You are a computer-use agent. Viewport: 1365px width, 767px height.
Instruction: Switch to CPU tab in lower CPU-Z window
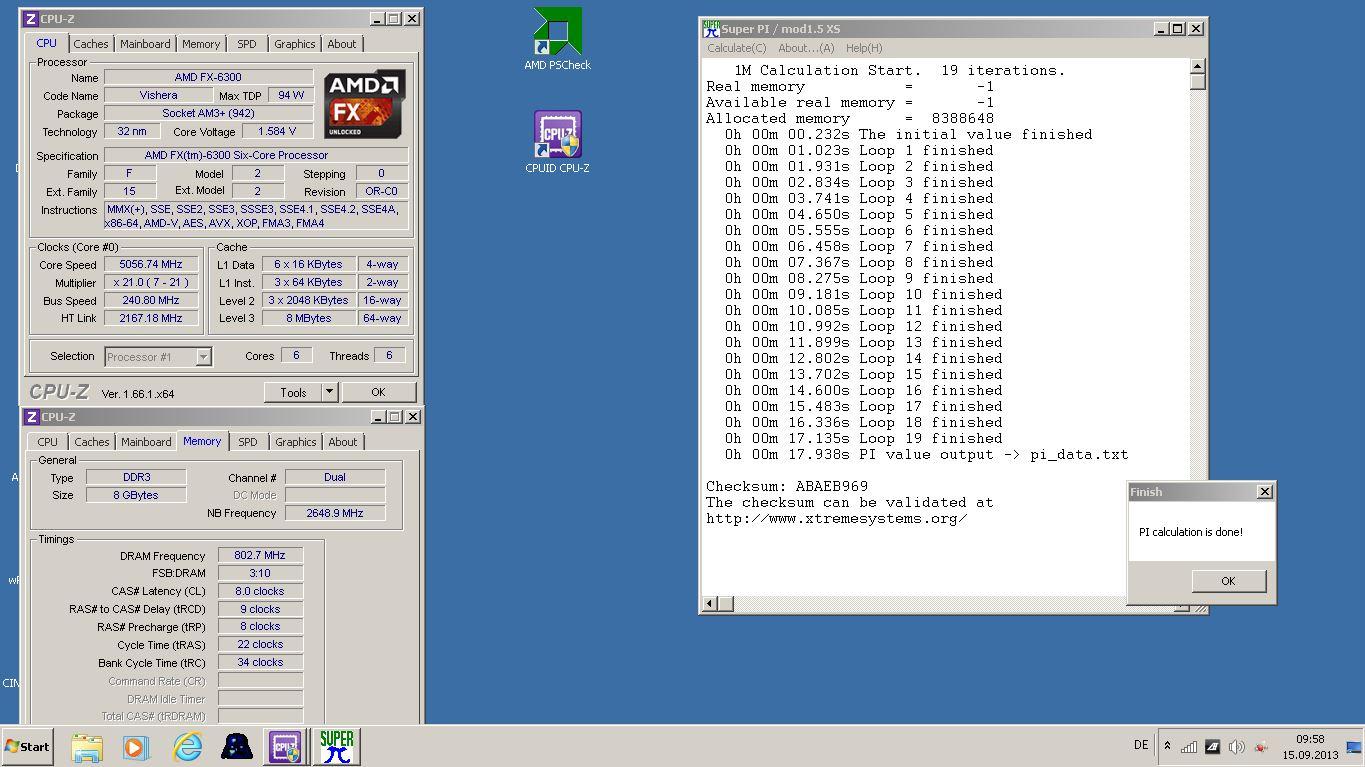(x=47, y=442)
